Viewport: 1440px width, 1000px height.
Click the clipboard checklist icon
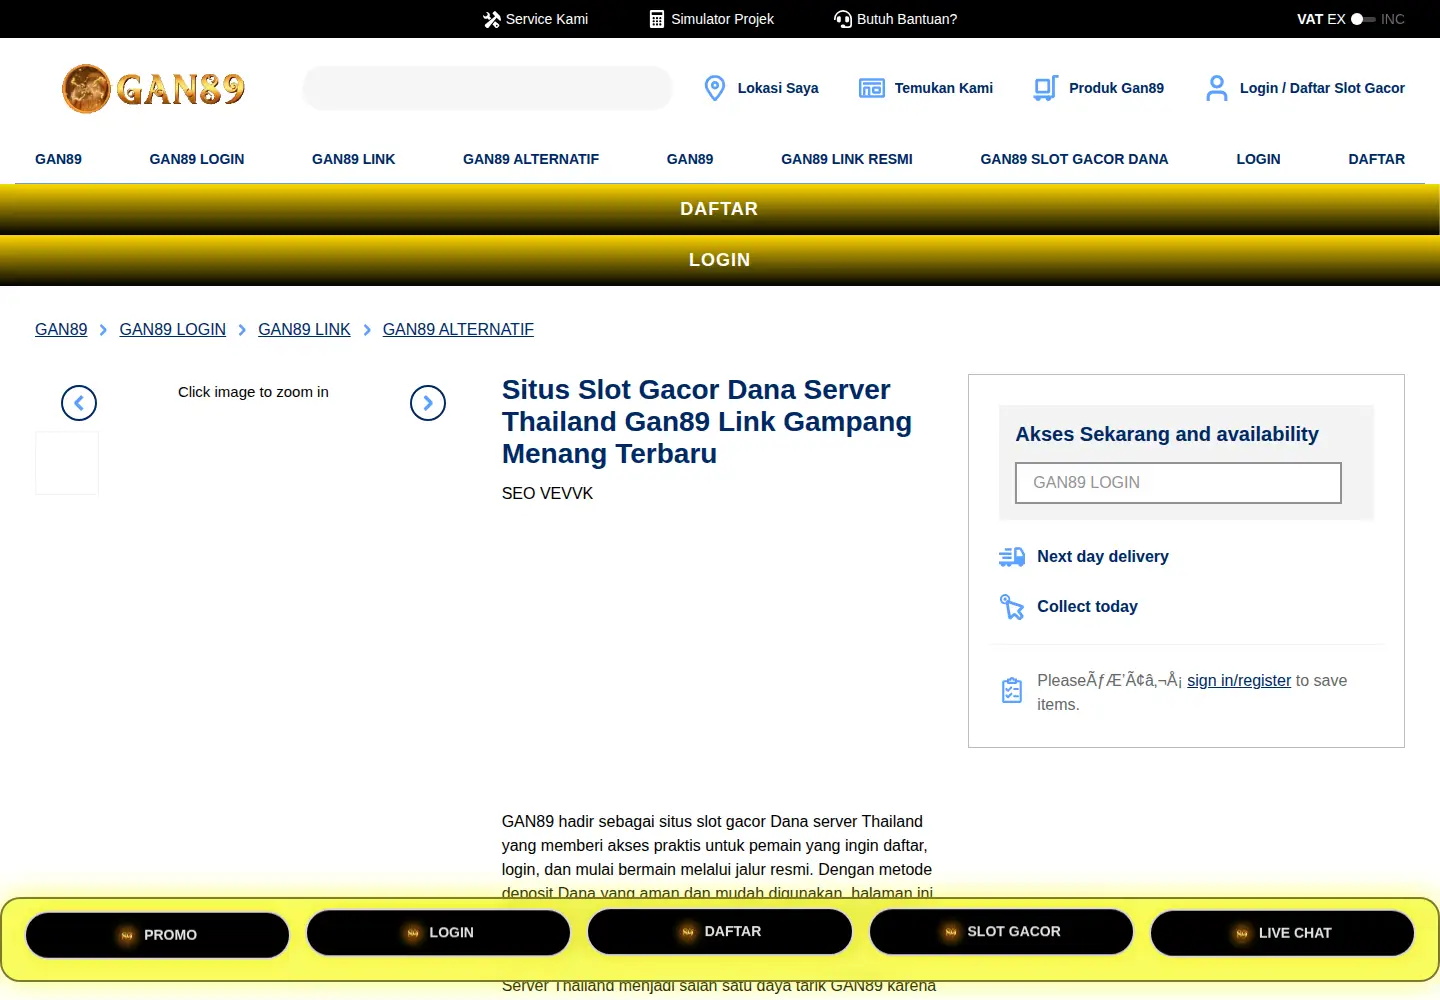click(1012, 690)
